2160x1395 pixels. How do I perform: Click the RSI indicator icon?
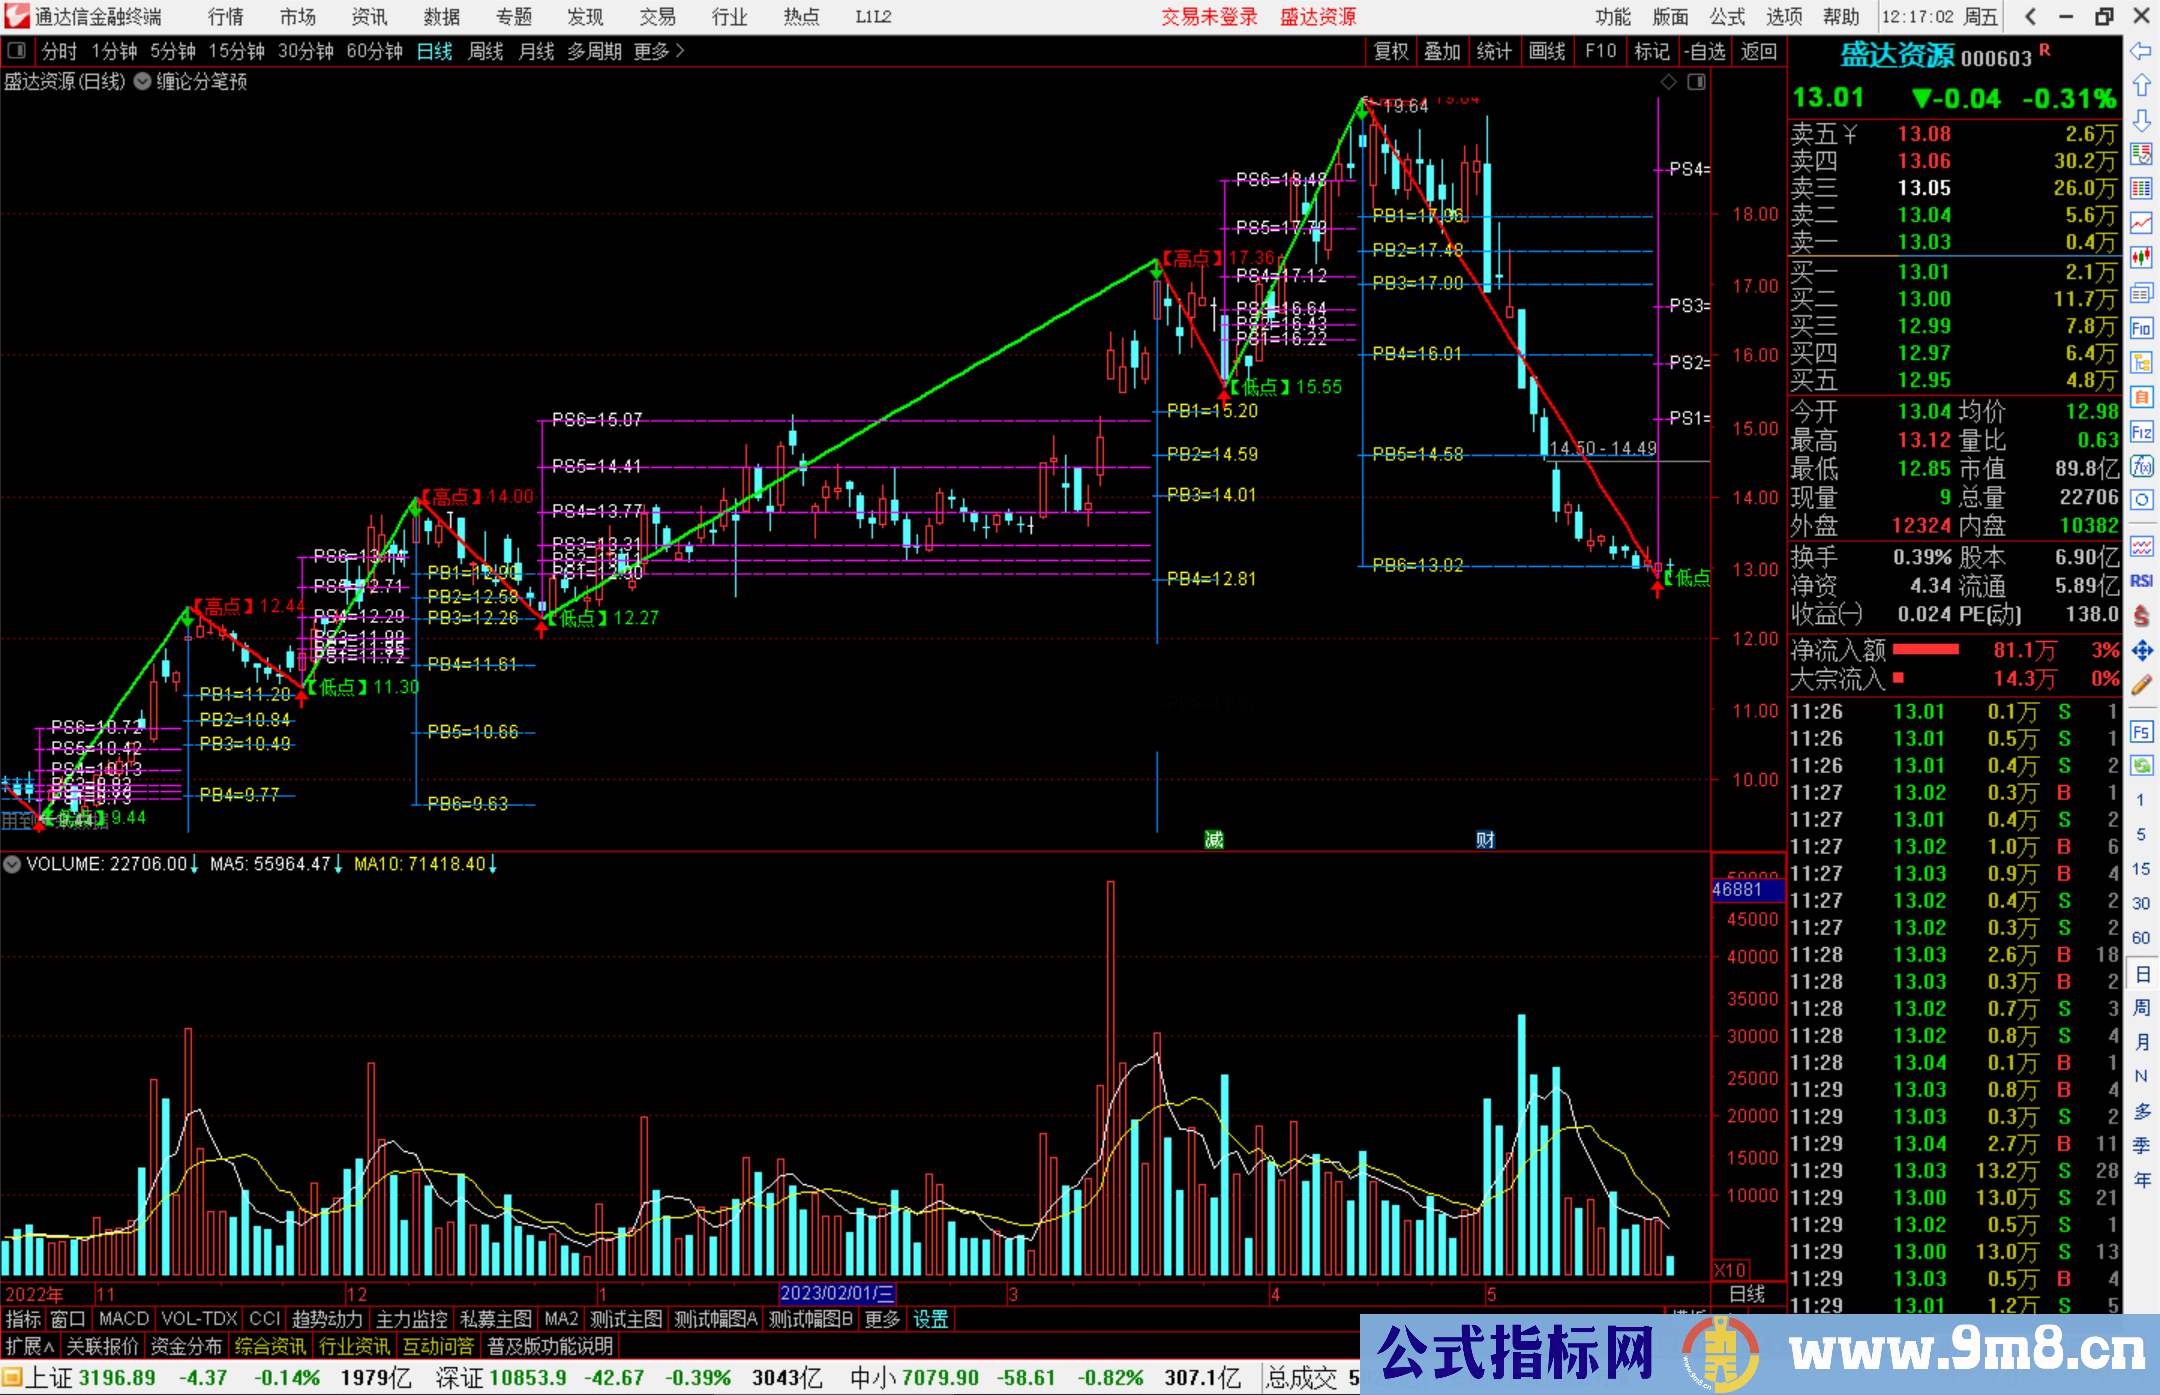2141,581
